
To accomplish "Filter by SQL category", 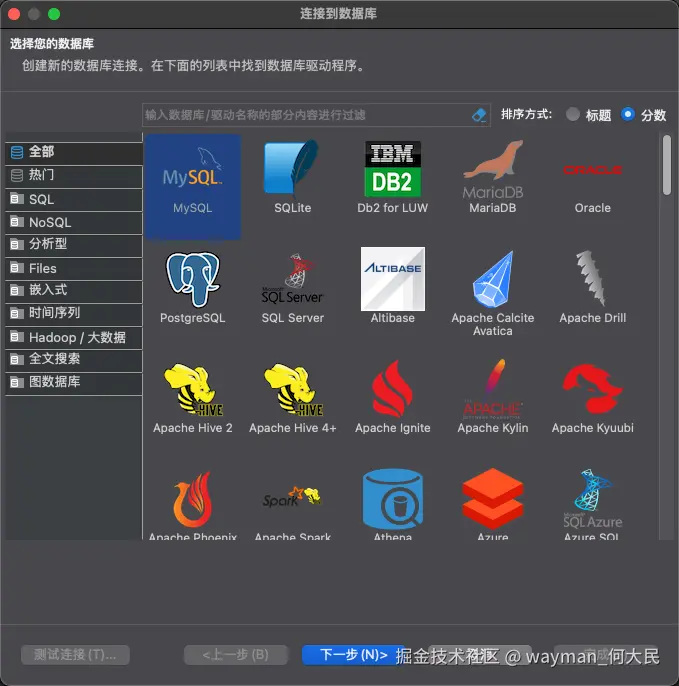I will (x=74, y=200).
